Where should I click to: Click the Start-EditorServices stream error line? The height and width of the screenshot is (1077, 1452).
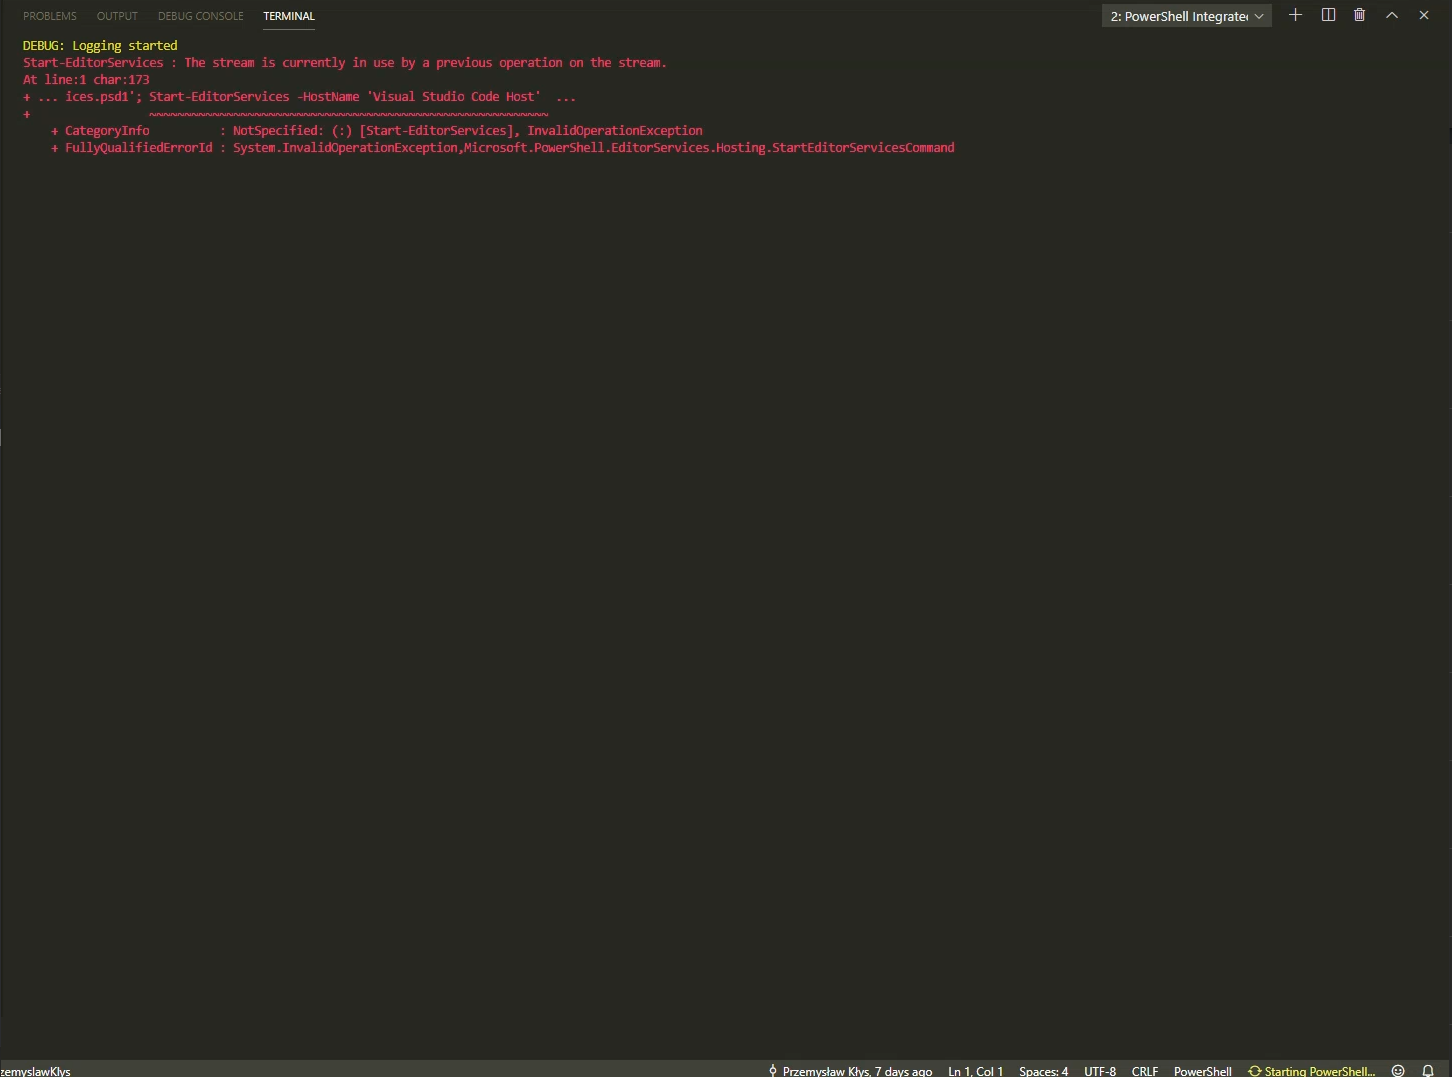click(x=344, y=63)
